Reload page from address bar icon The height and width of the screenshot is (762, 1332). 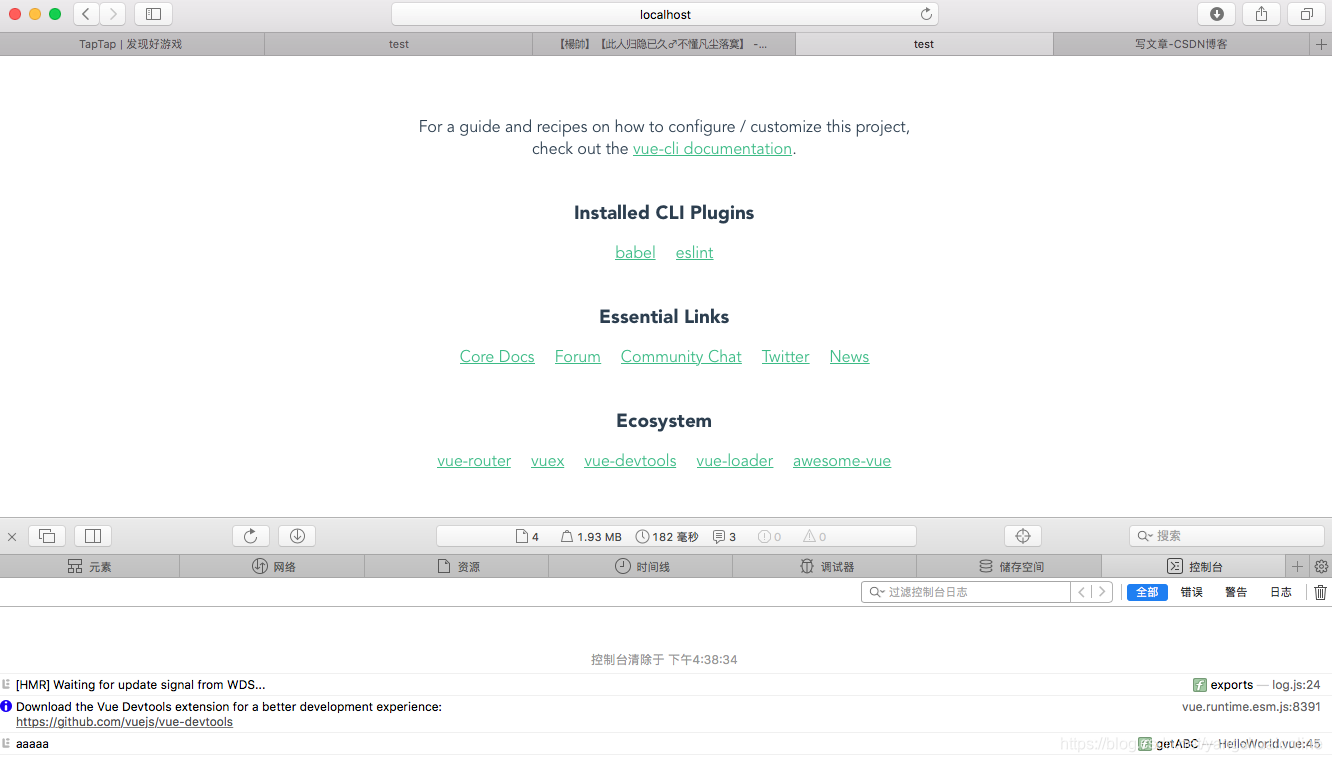tap(926, 14)
